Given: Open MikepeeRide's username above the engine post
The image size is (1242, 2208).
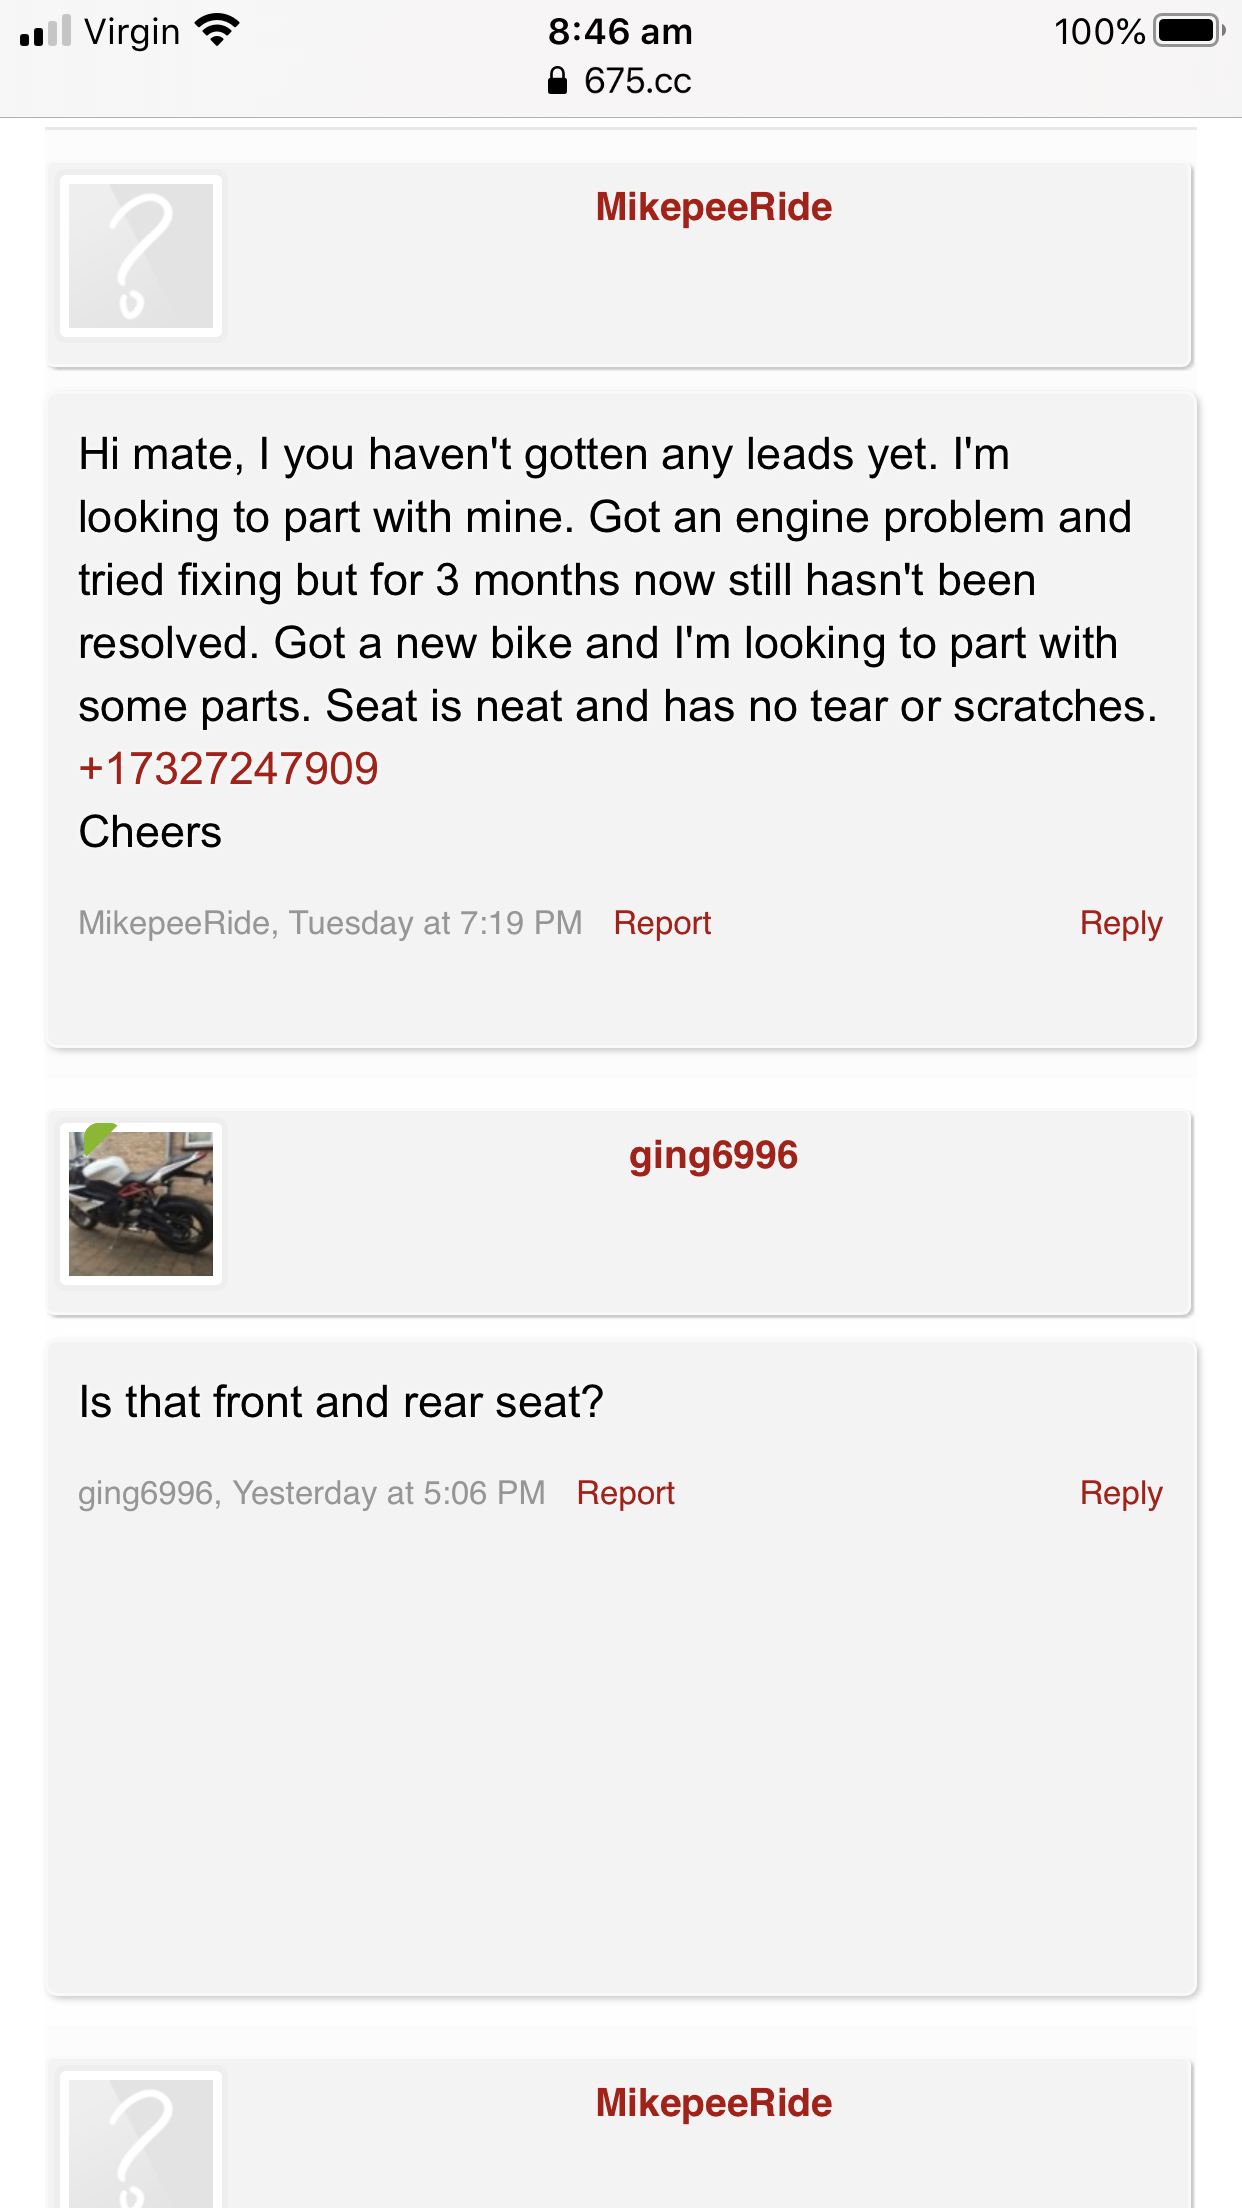Looking at the screenshot, I should tap(713, 207).
